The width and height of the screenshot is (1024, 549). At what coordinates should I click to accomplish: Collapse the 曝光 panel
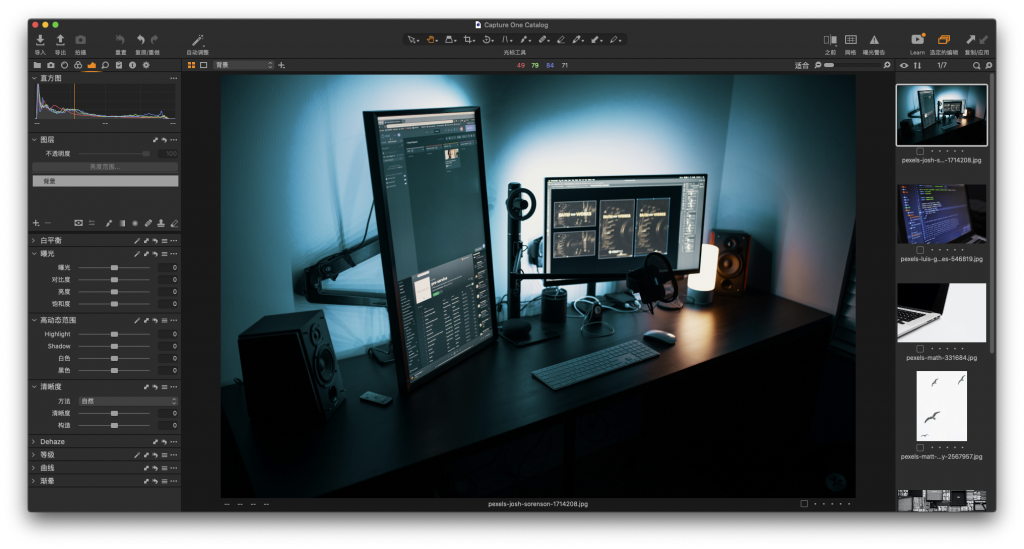coord(34,253)
